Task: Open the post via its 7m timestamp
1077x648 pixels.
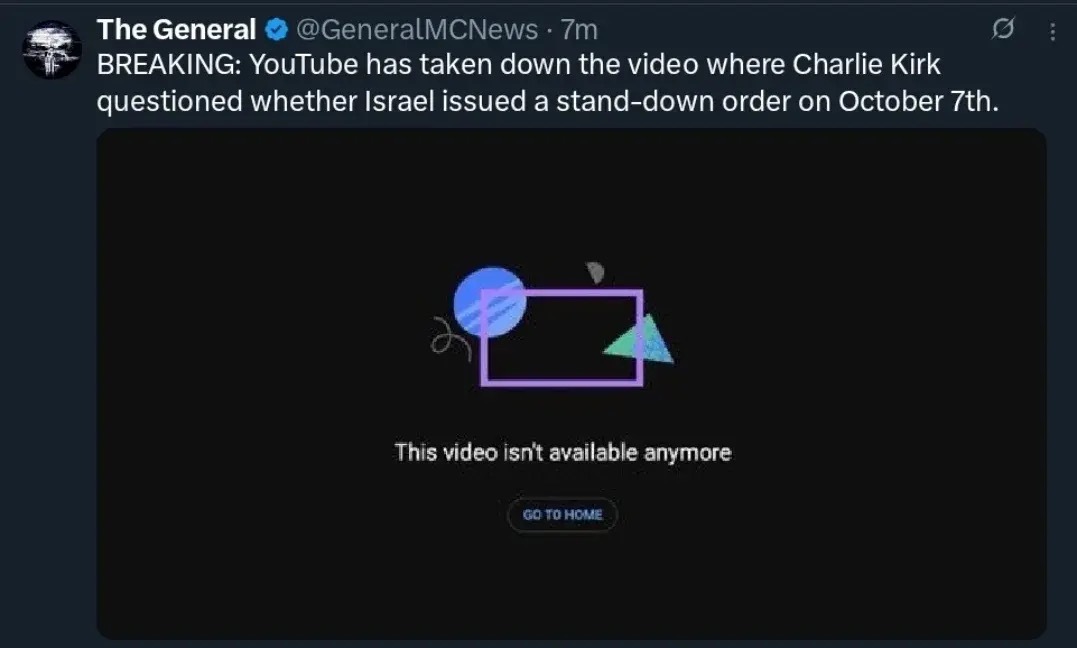Action: click(x=579, y=30)
